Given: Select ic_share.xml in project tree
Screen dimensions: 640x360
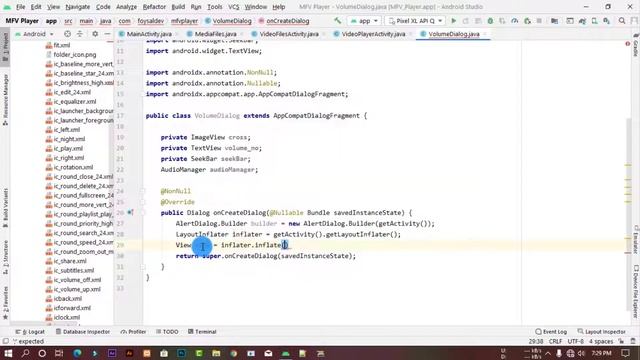Looking at the screenshot, I should coord(66,261).
